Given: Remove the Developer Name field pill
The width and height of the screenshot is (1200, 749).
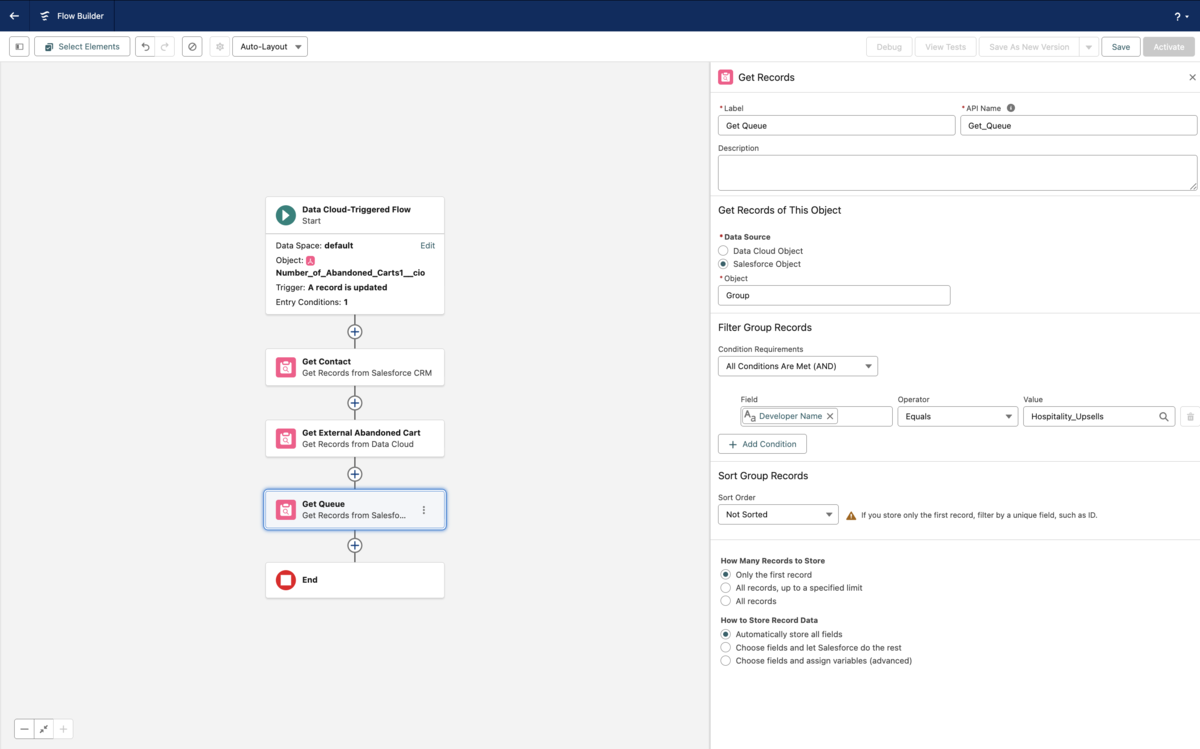Looking at the screenshot, I should pyautogui.click(x=830, y=416).
